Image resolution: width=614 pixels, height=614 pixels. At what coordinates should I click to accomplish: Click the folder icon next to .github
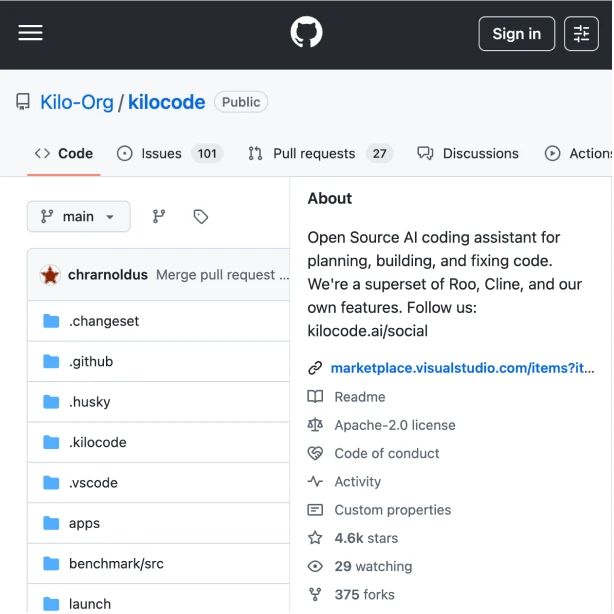[x=51, y=361]
